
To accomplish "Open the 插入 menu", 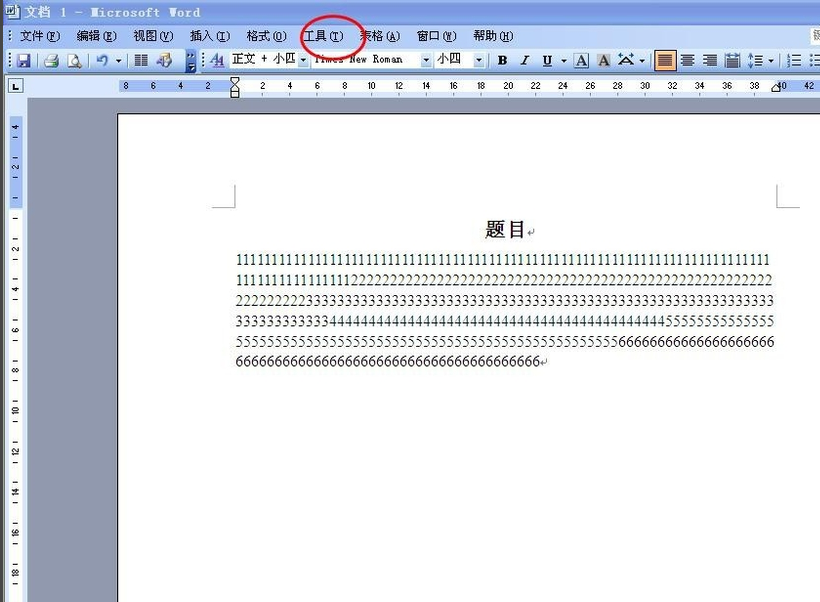I will pyautogui.click(x=208, y=35).
